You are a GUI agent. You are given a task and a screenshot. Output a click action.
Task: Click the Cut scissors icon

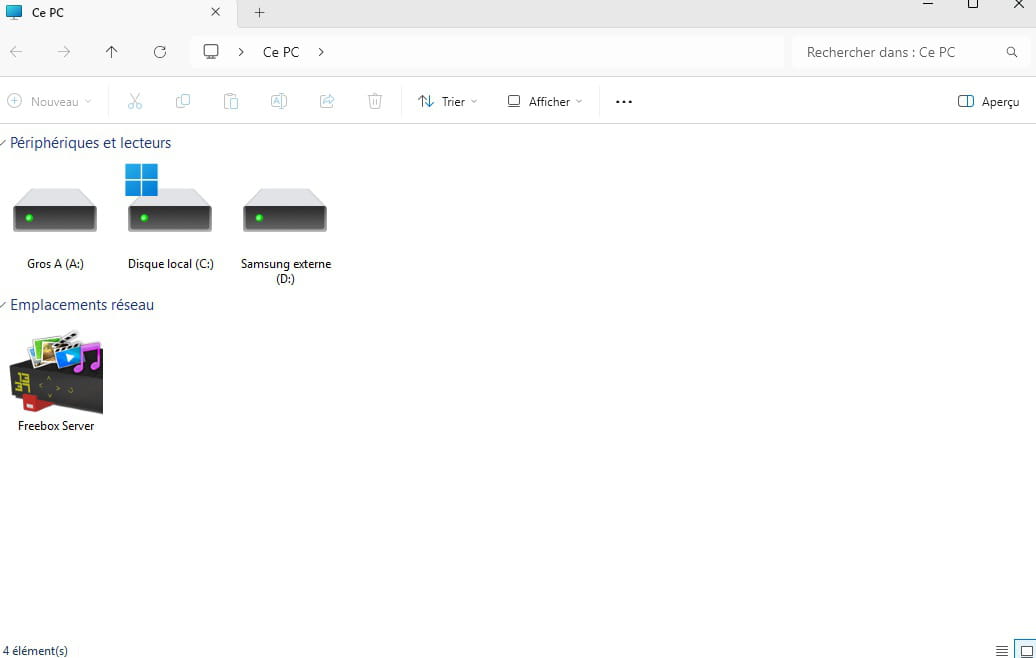pos(135,101)
